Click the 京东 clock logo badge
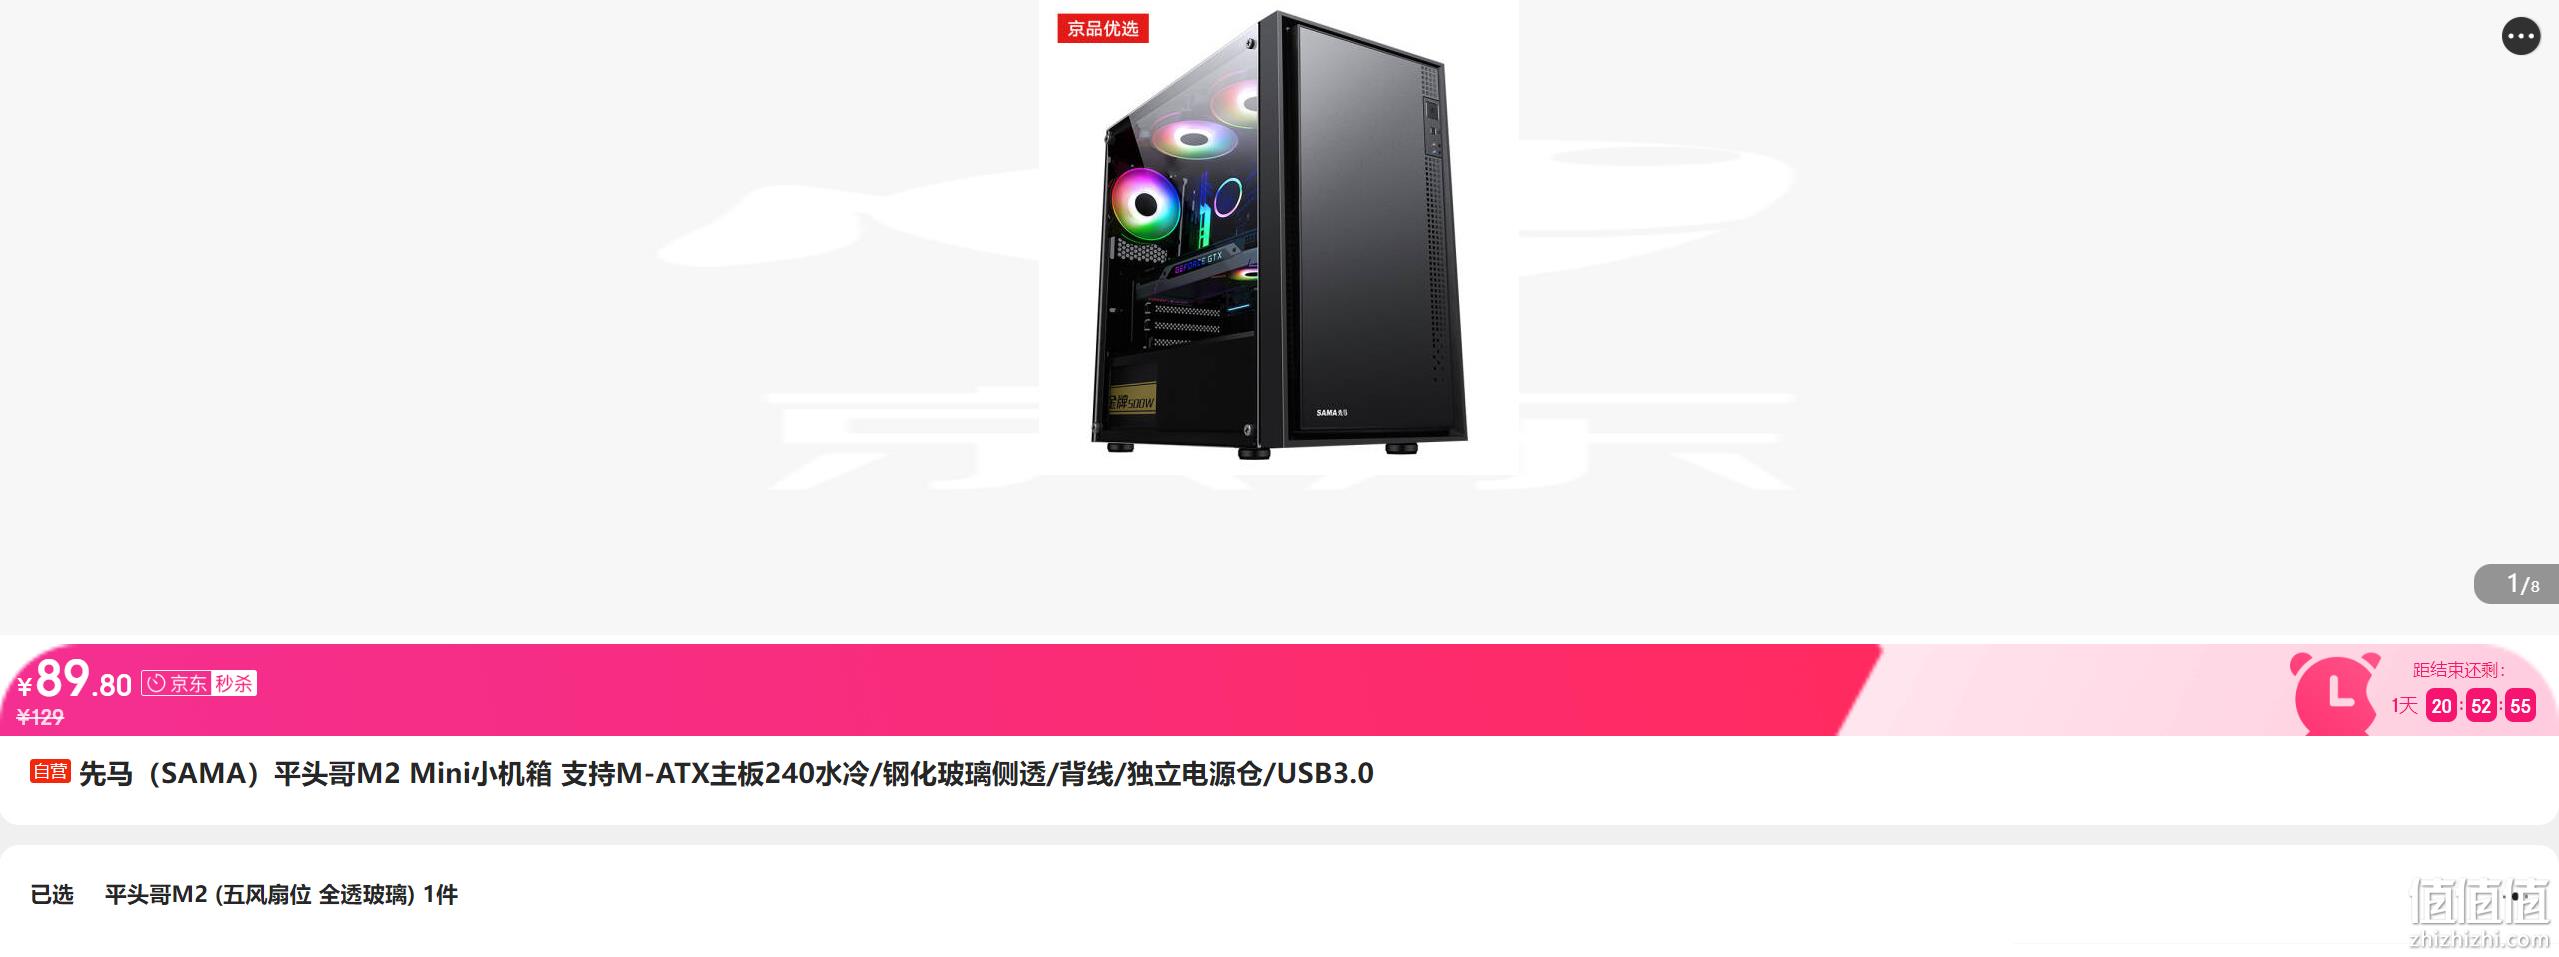This screenshot has width=2559, height=957. (176, 683)
